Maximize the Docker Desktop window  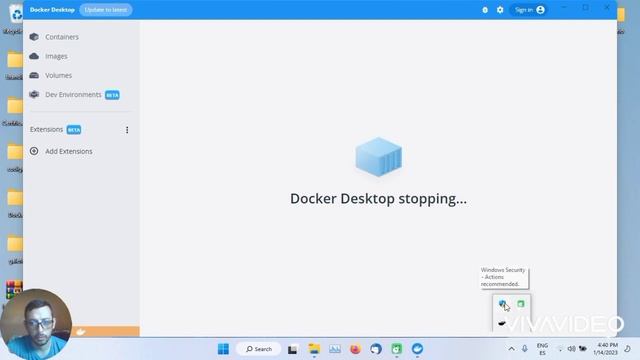[x=586, y=8]
